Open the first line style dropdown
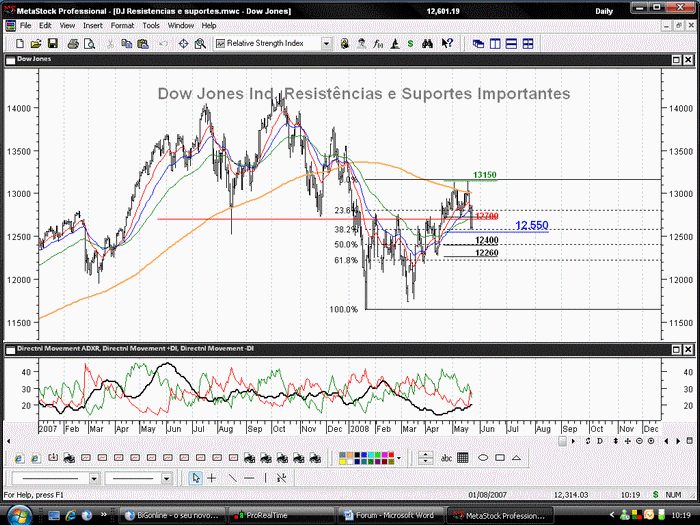700x525 pixels. tap(94, 479)
